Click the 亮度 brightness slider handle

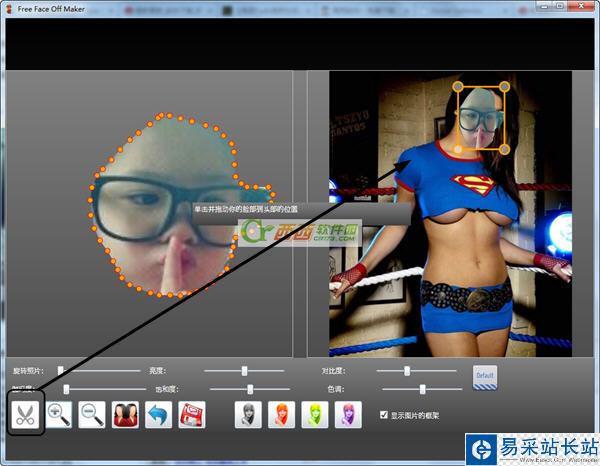(x=244, y=371)
